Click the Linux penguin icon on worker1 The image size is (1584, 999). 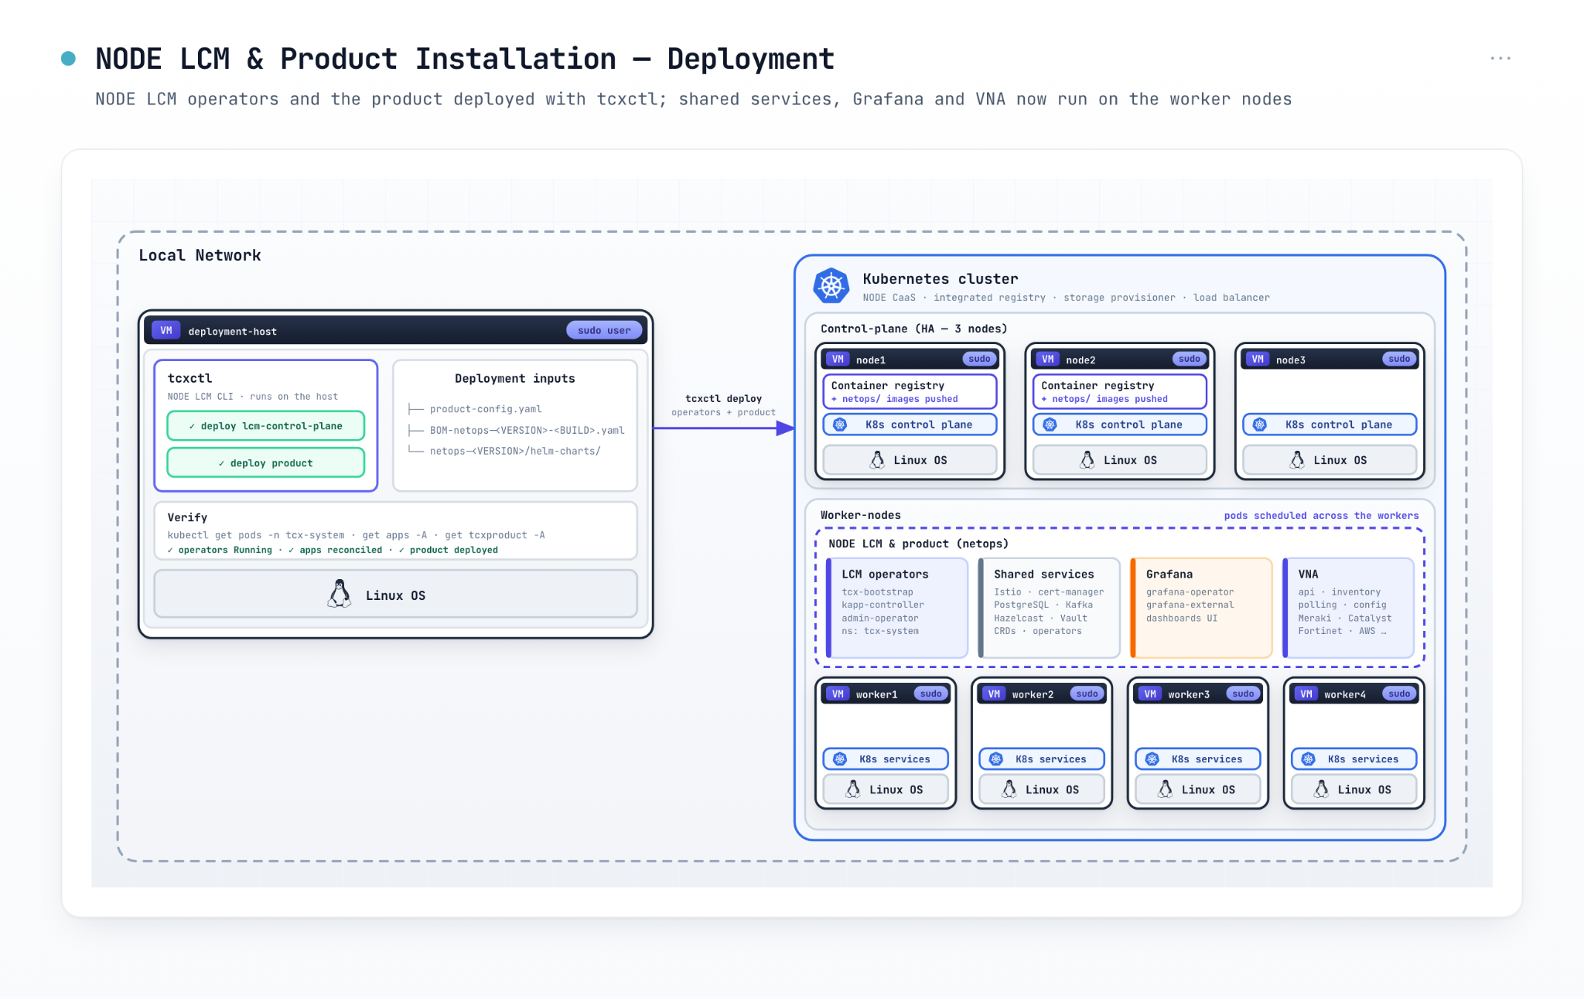853,789
